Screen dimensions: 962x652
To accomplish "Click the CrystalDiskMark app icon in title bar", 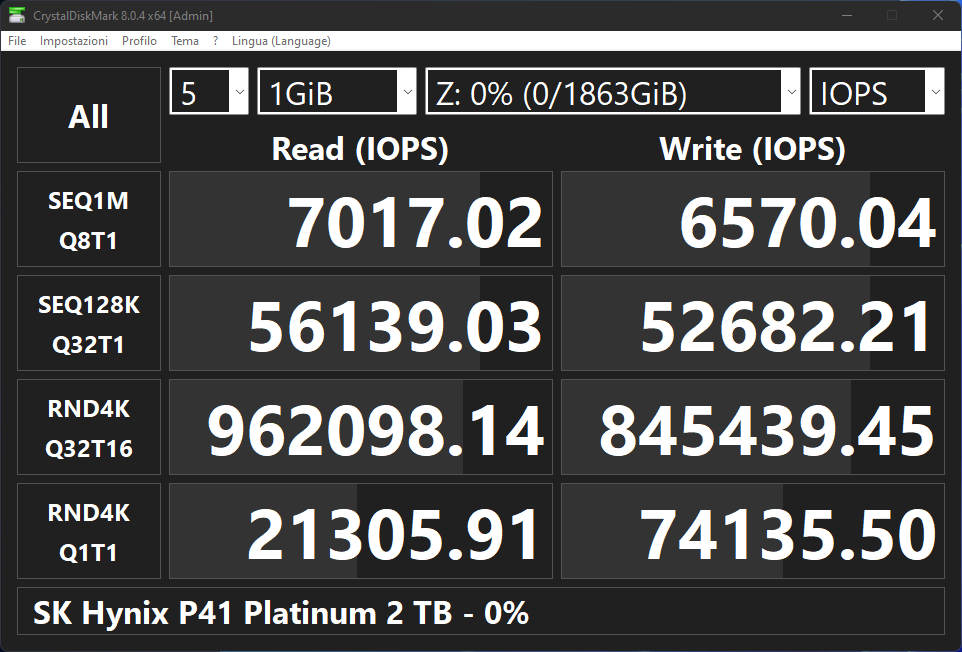I will point(17,15).
